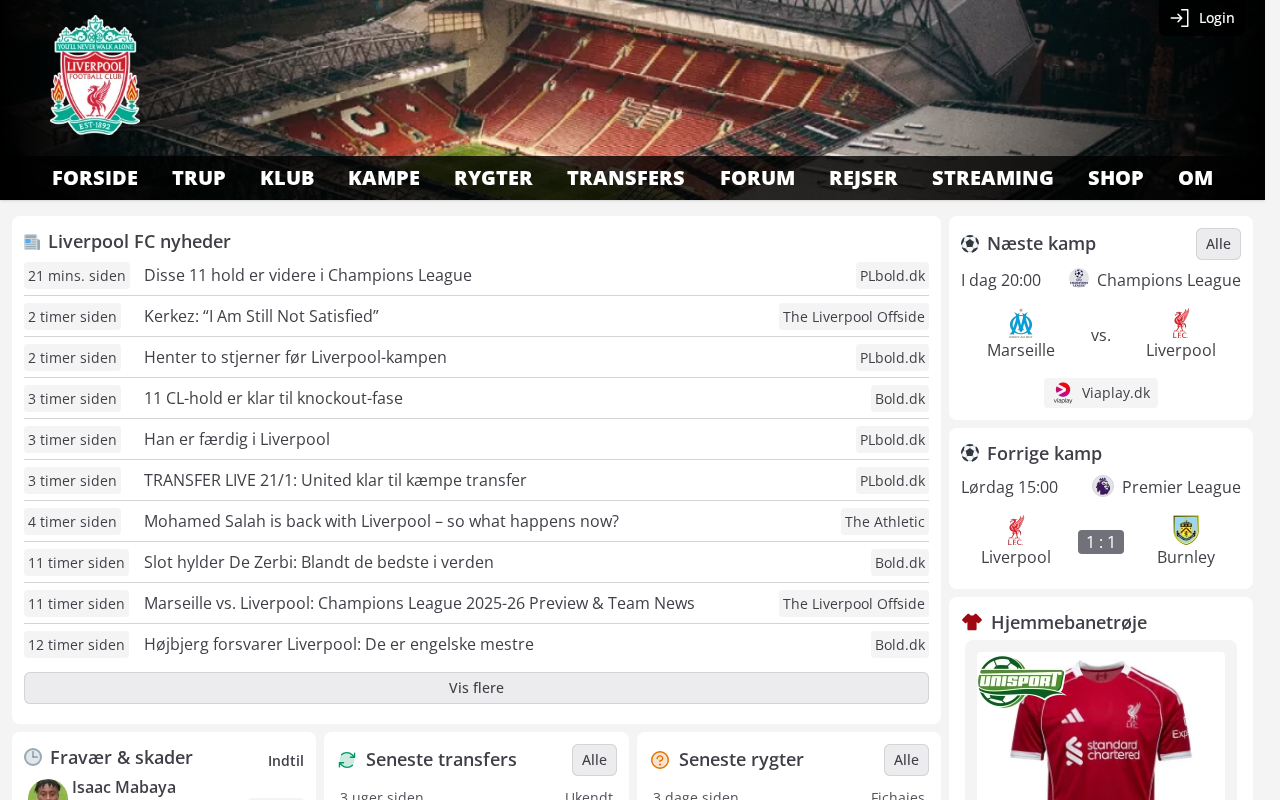The width and height of the screenshot is (1280, 800).
Task: Click The Athletic source tag
Action: (885, 522)
